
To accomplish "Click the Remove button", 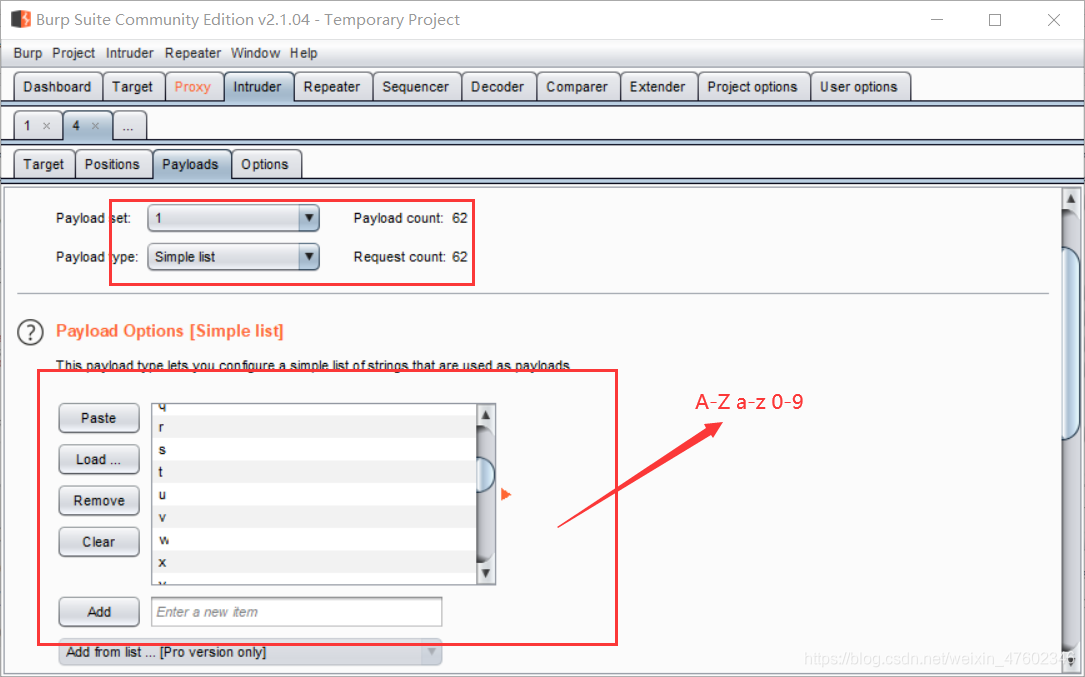I will pyautogui.click(x=99, y=500).
